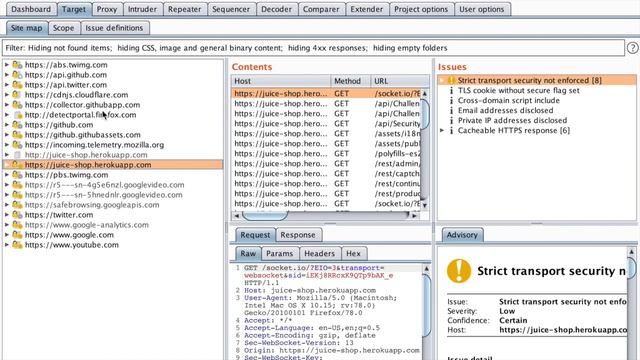Screen dimensions: 640x360
Task: Click the folder icon beside https://twitter.com
Action: 17,215
